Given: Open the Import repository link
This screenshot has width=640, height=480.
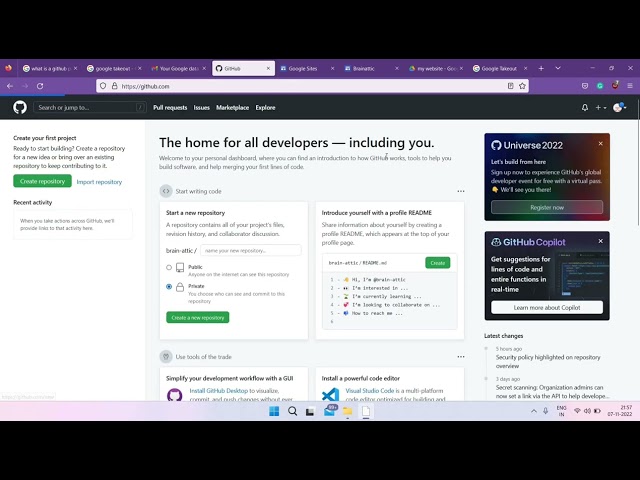Looking at the screenshot, I should pos(99,182).
